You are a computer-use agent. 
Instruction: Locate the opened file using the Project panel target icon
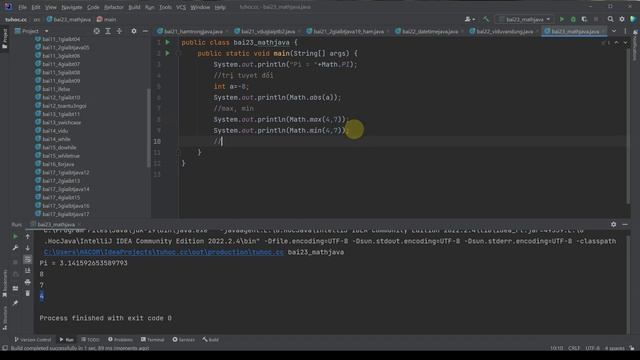[x=97, y=31]
